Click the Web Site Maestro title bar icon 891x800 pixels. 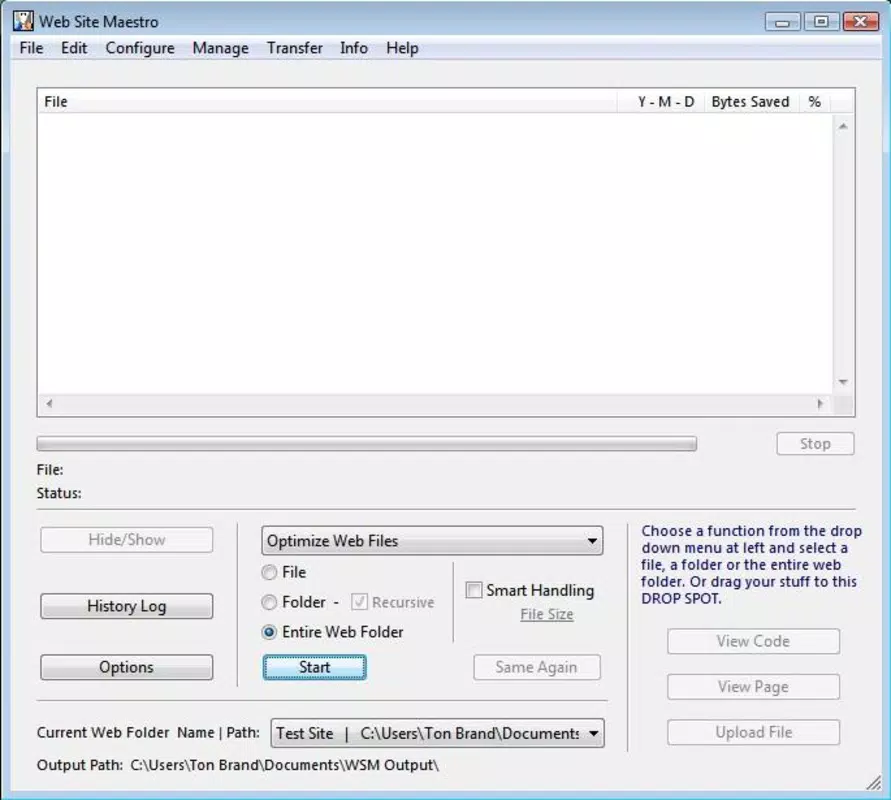pos(23,21)
